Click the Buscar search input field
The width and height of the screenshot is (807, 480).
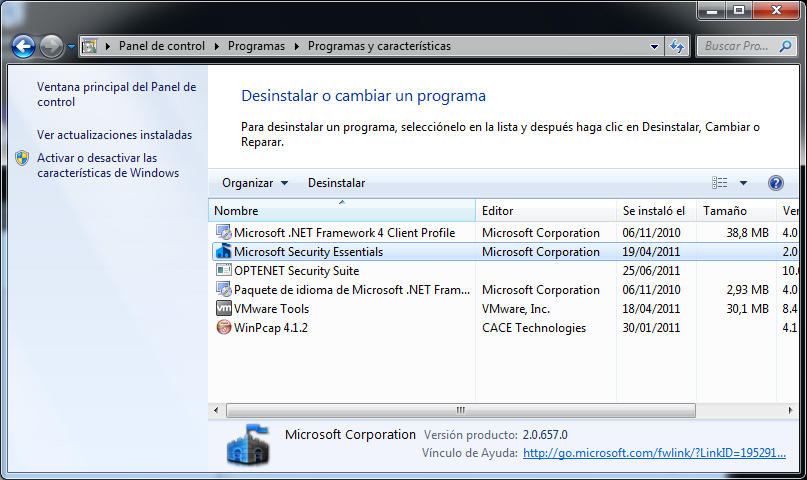click(x=735, y=46)
